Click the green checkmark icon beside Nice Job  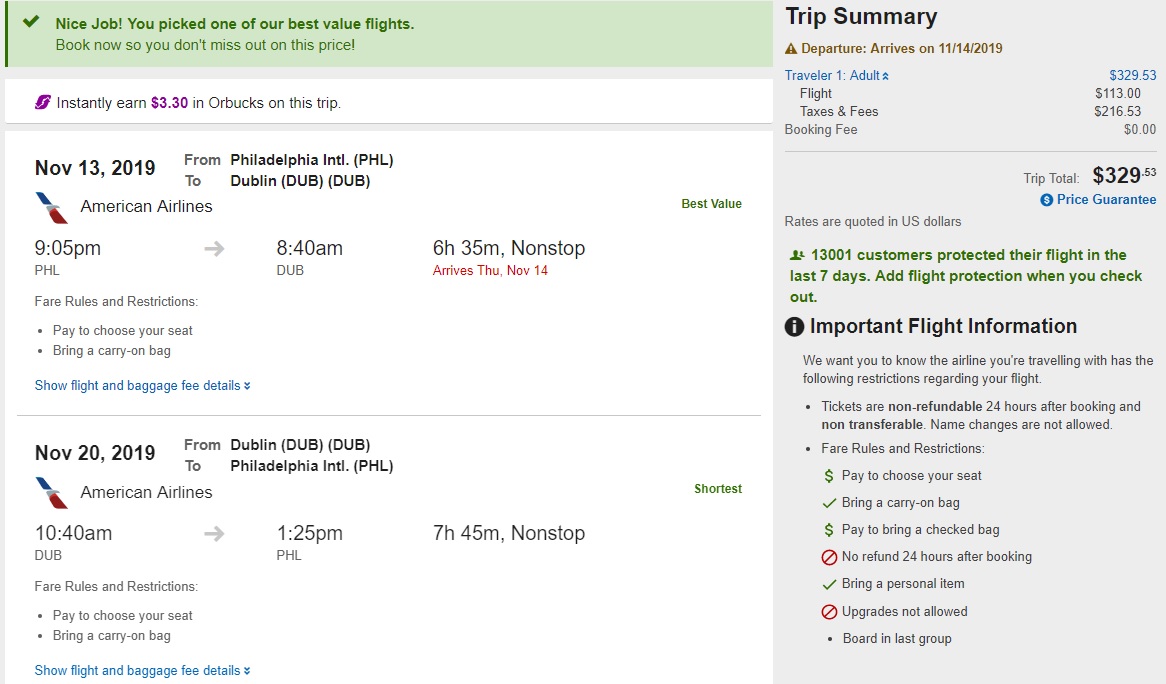click(x=31, y=22)
